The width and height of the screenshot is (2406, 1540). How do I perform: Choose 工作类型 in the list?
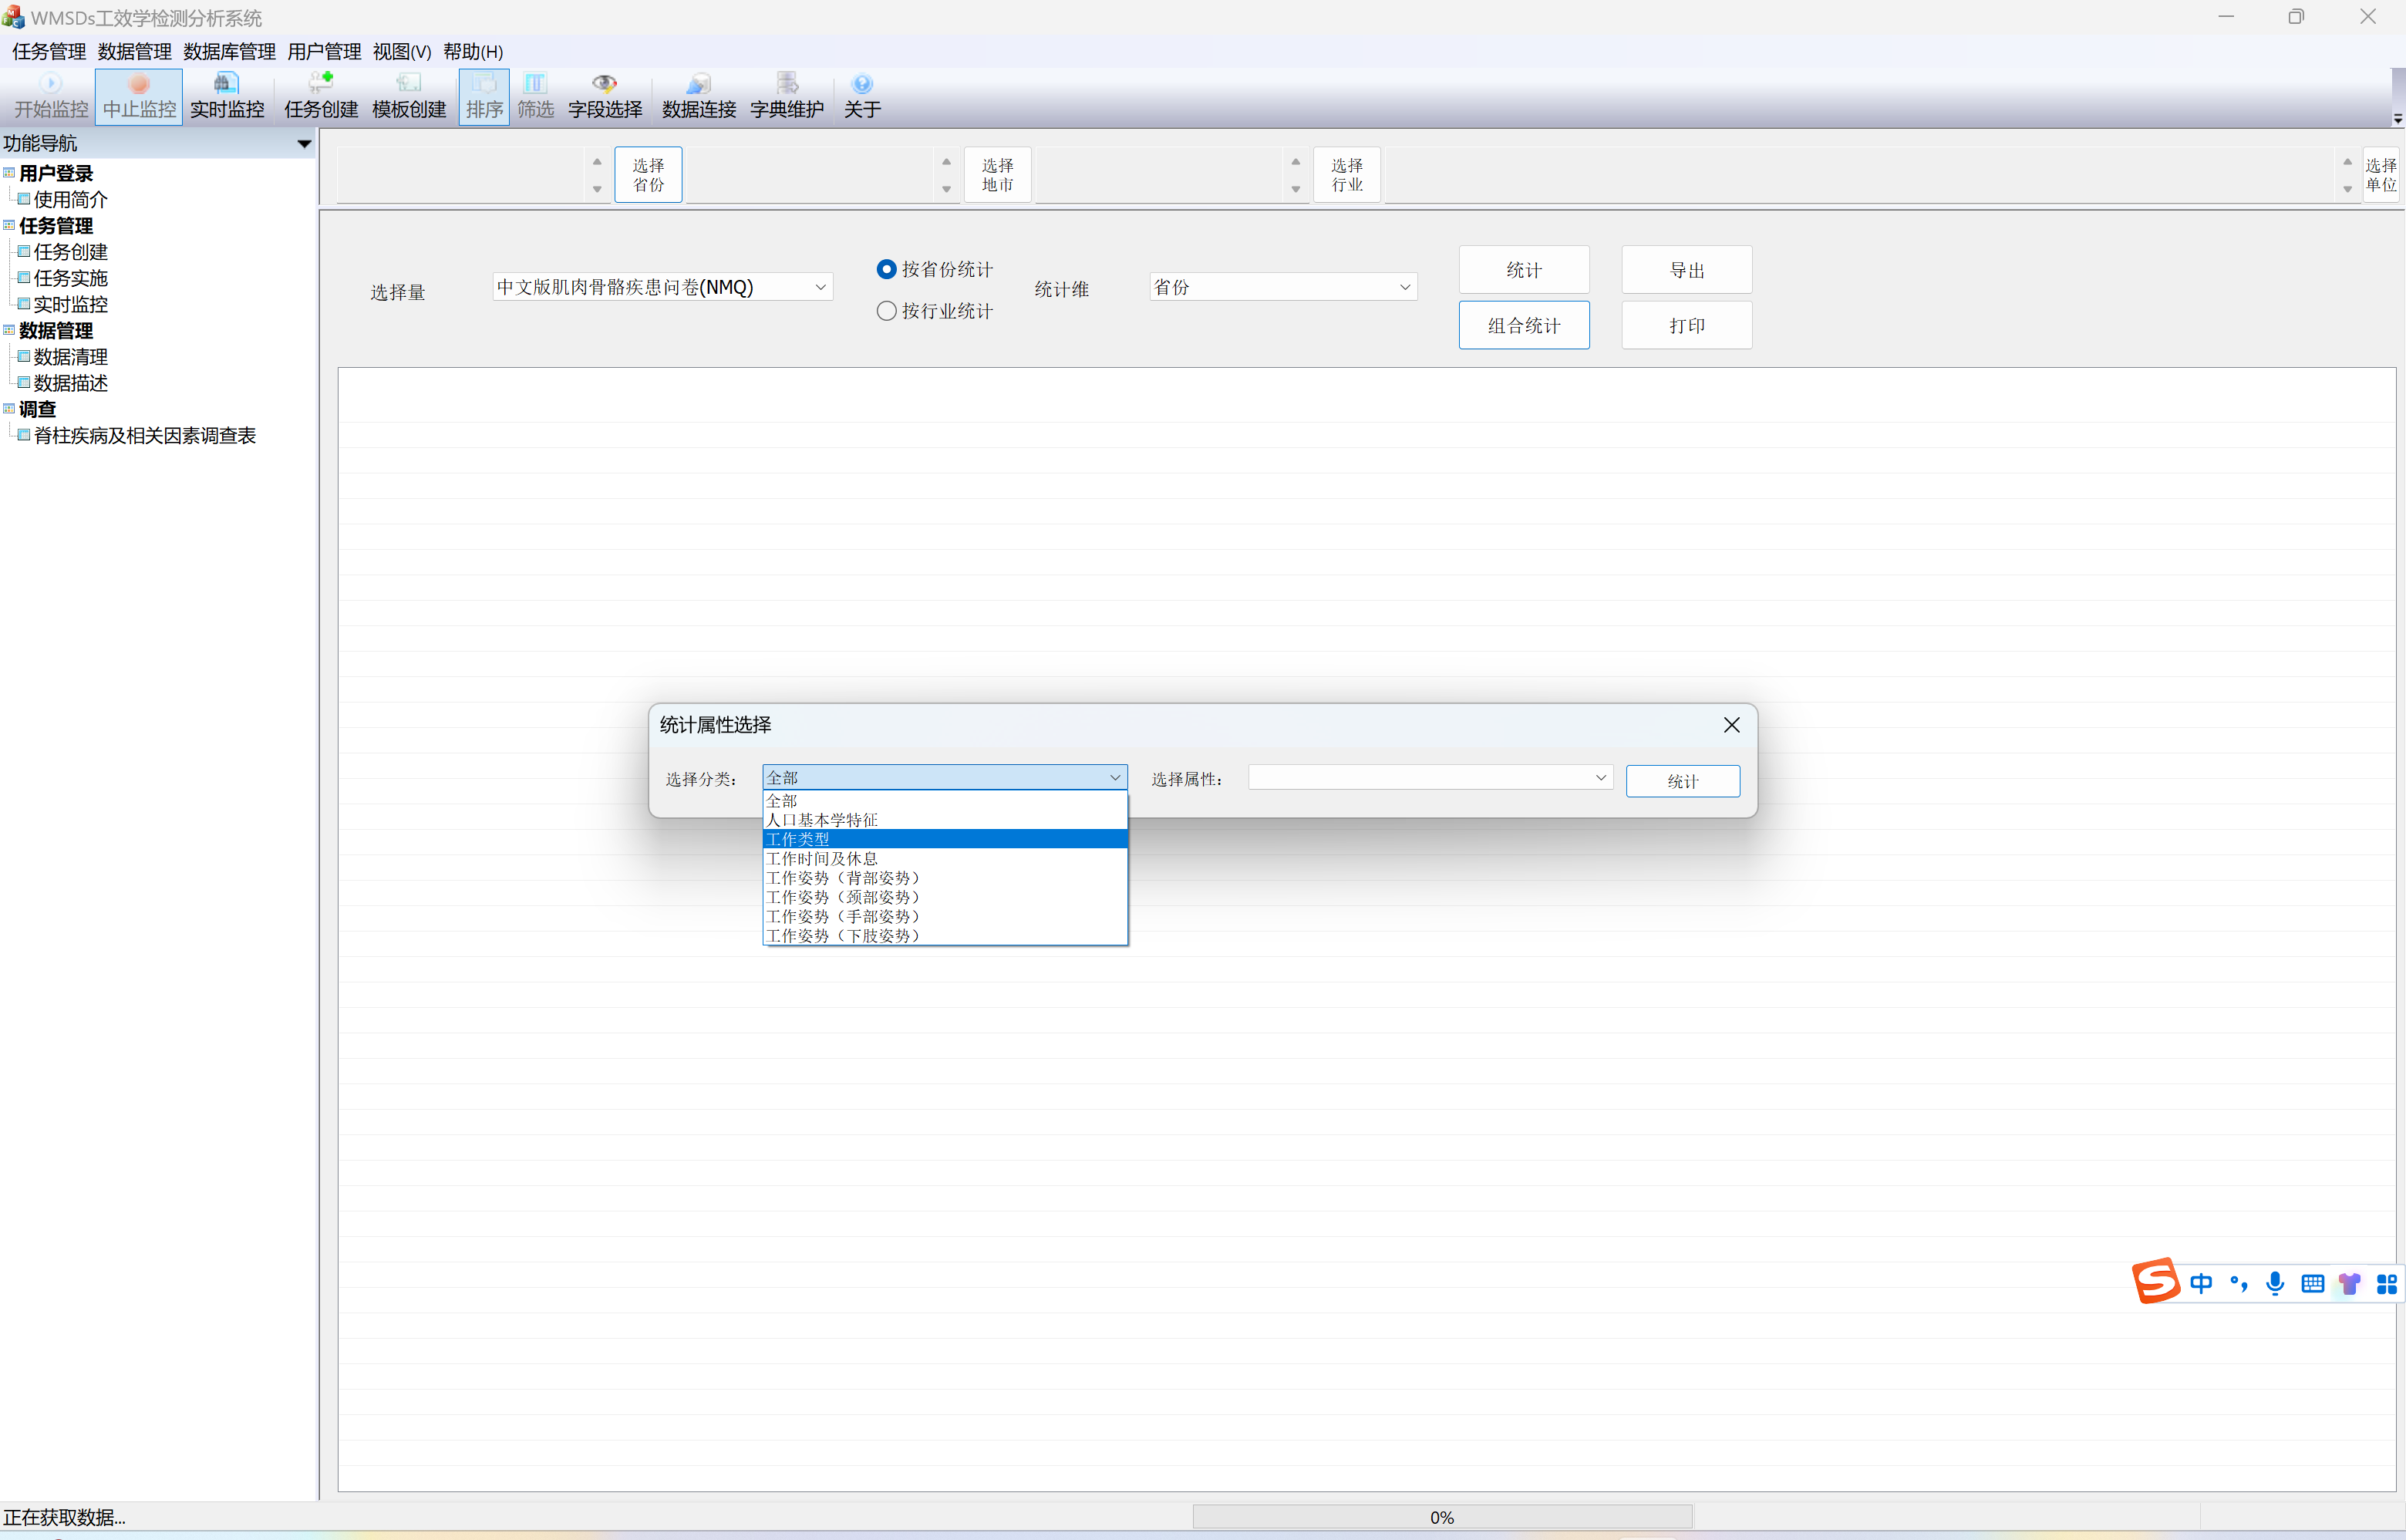click(945, 839)
